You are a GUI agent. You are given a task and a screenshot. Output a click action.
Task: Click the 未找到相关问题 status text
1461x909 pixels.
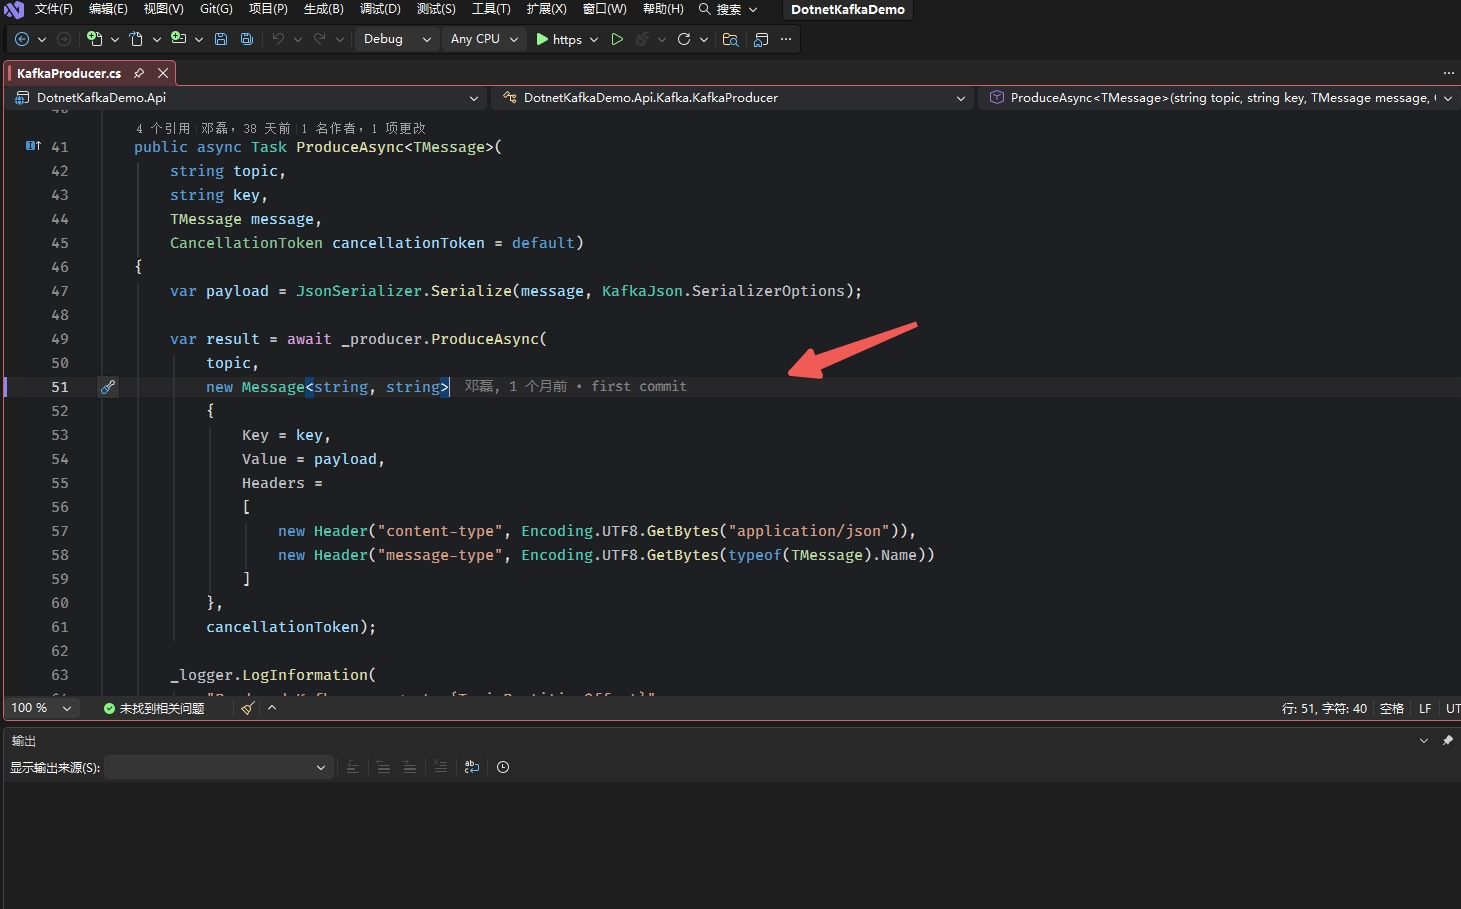tap(162, 708)
